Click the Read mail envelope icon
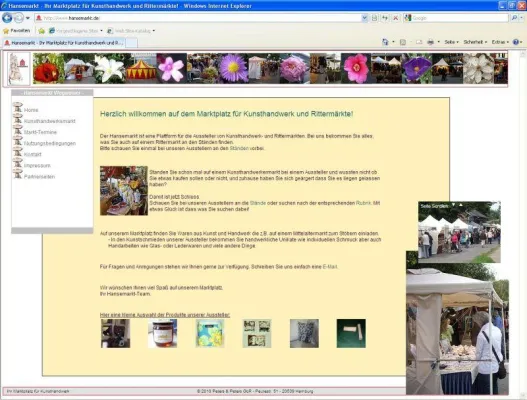 pos(419,42)
